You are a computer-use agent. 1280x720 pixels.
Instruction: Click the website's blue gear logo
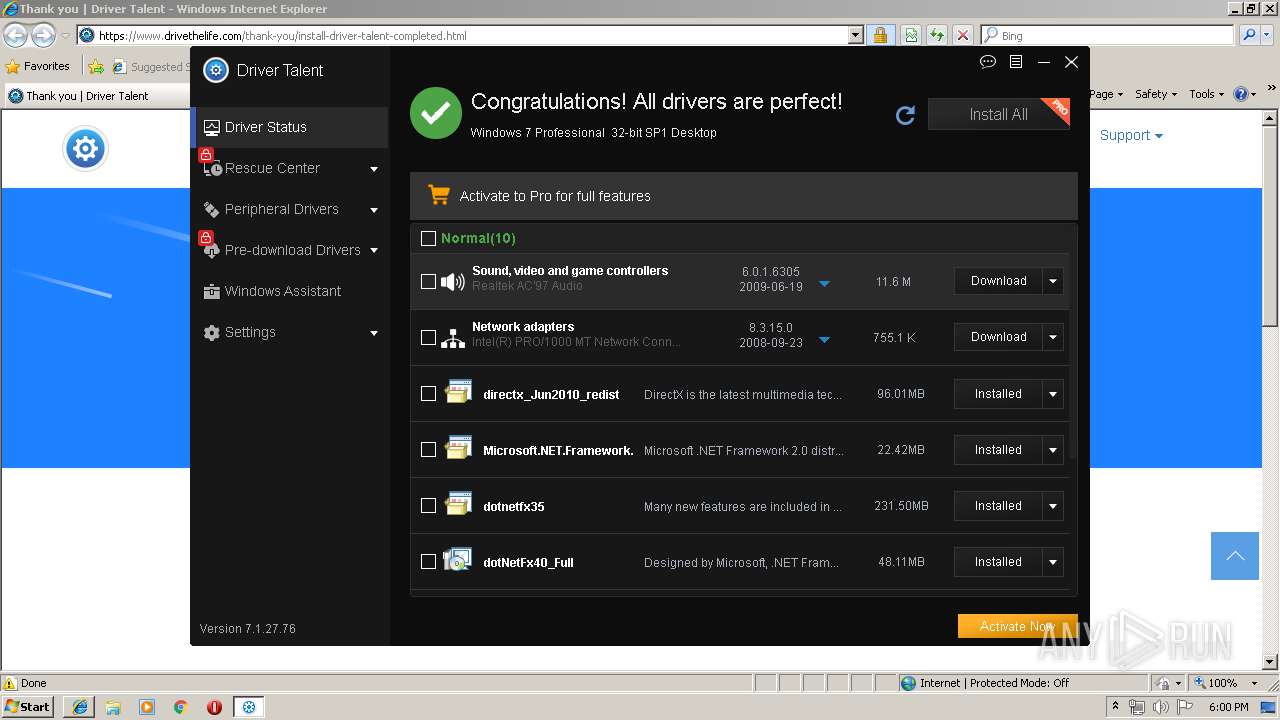point(85,149)
